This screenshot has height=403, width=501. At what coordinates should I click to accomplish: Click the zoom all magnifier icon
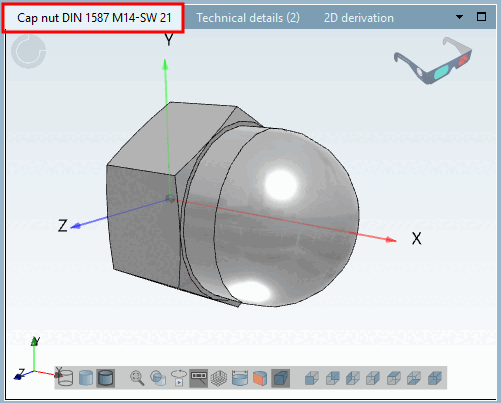tap(137, 378)
